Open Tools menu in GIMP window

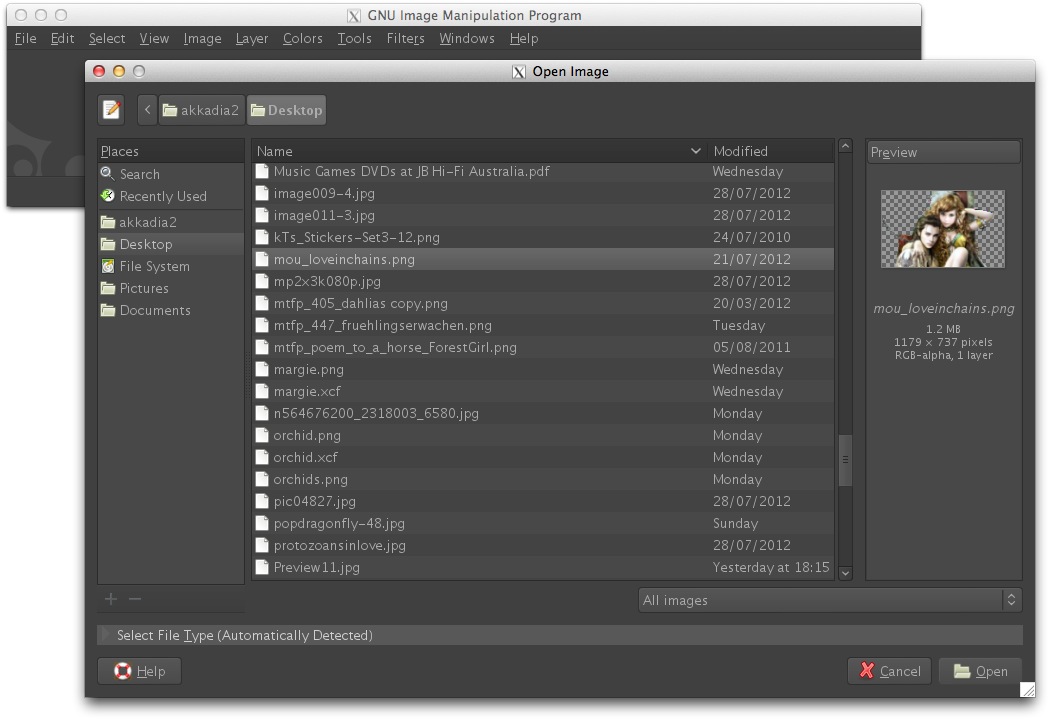coord(355,38)
